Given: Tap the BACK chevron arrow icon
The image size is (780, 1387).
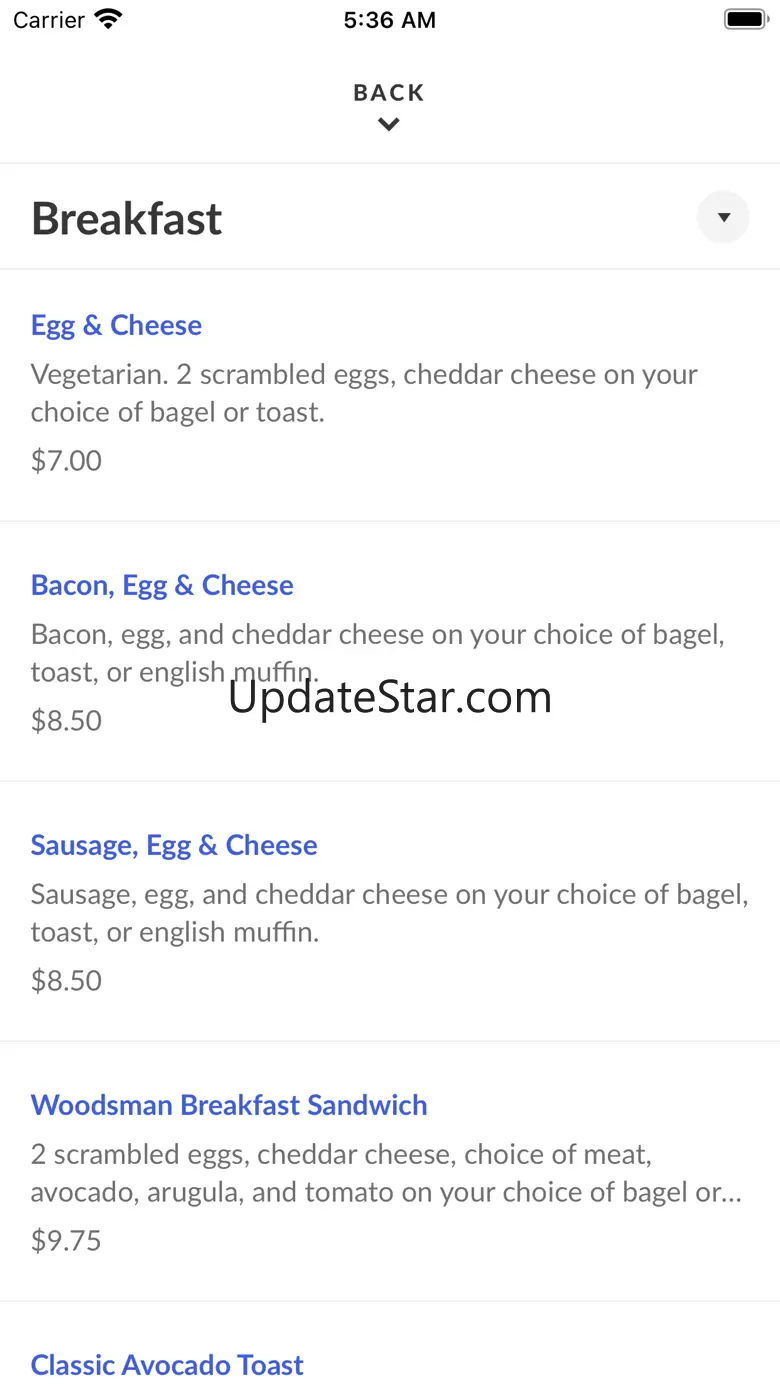Looking at the screenshot, I should click(389, 125).
